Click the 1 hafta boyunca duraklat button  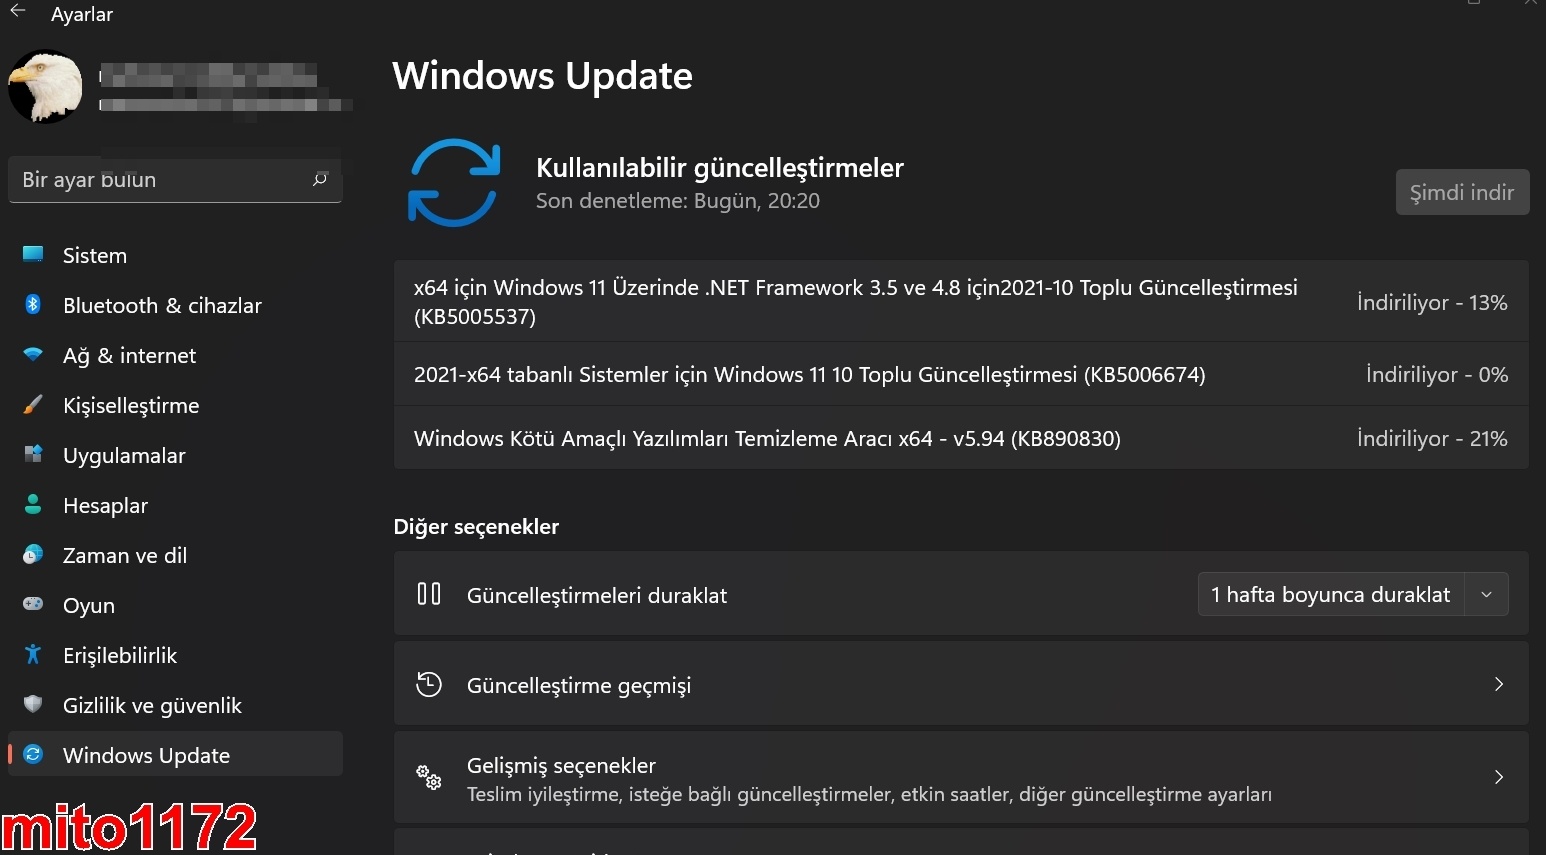pos(1330,595)
